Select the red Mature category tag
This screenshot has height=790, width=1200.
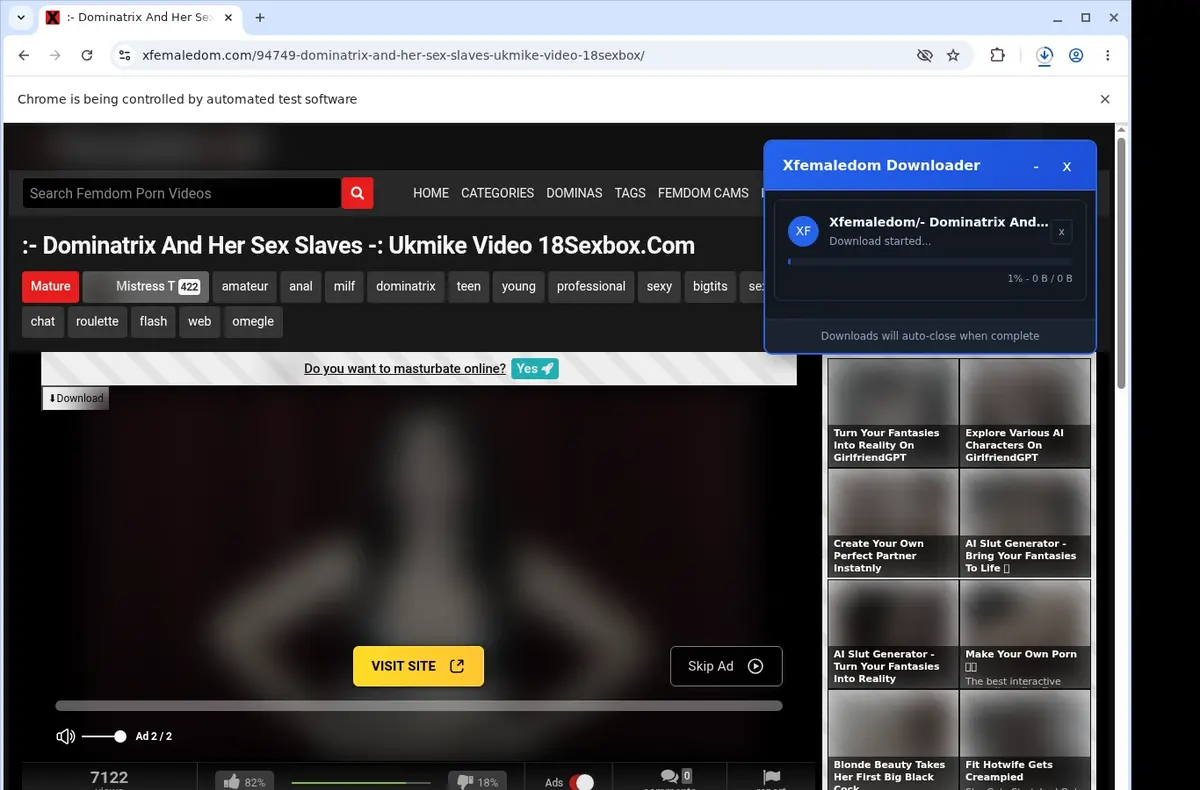[50, 286]
